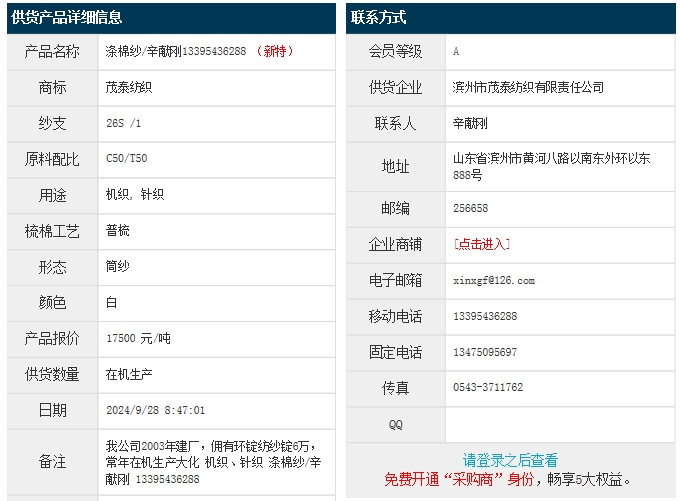Click the address text starting with 山东省滨州市
680x501 pixels.
pyautogui.click(x=551, y=158)
